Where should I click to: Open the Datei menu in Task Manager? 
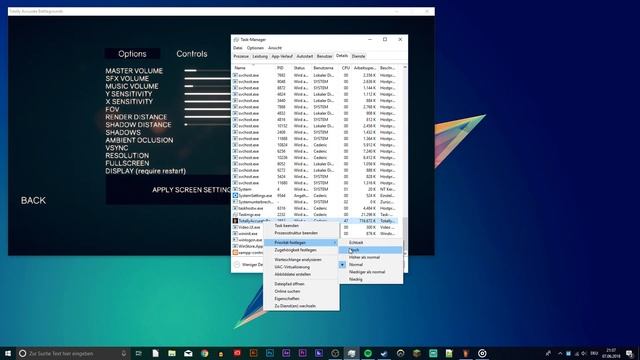click(x=238, y=48)
